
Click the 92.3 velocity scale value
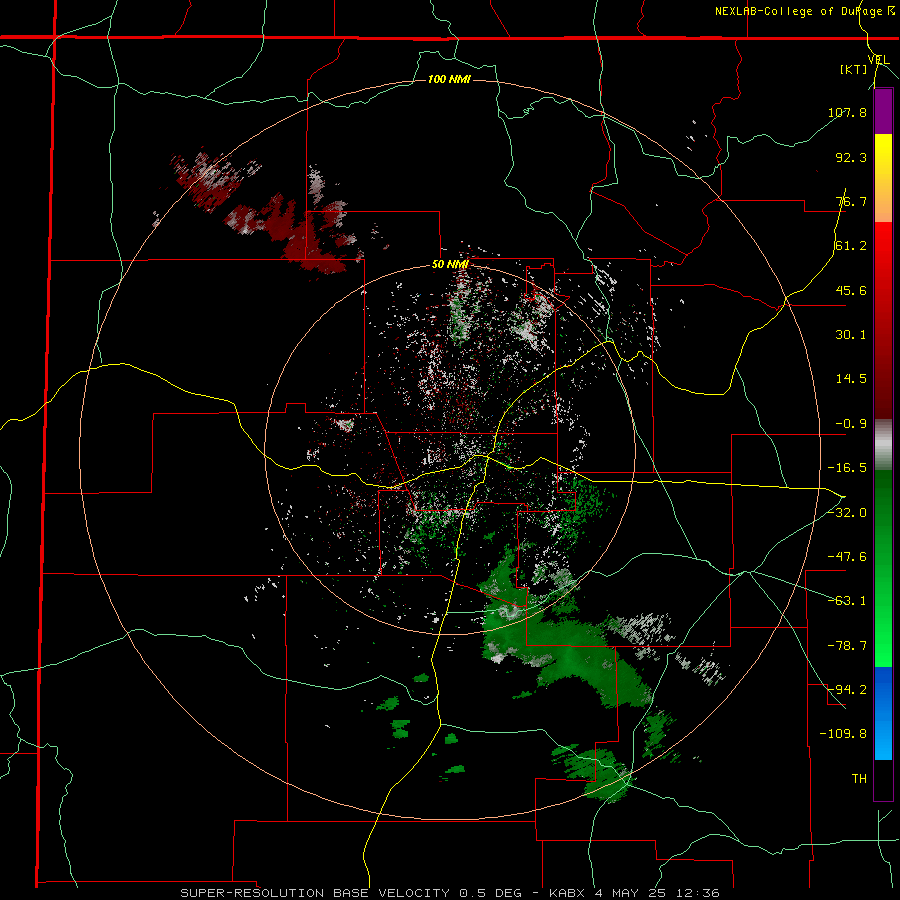[x=851, y=157]
